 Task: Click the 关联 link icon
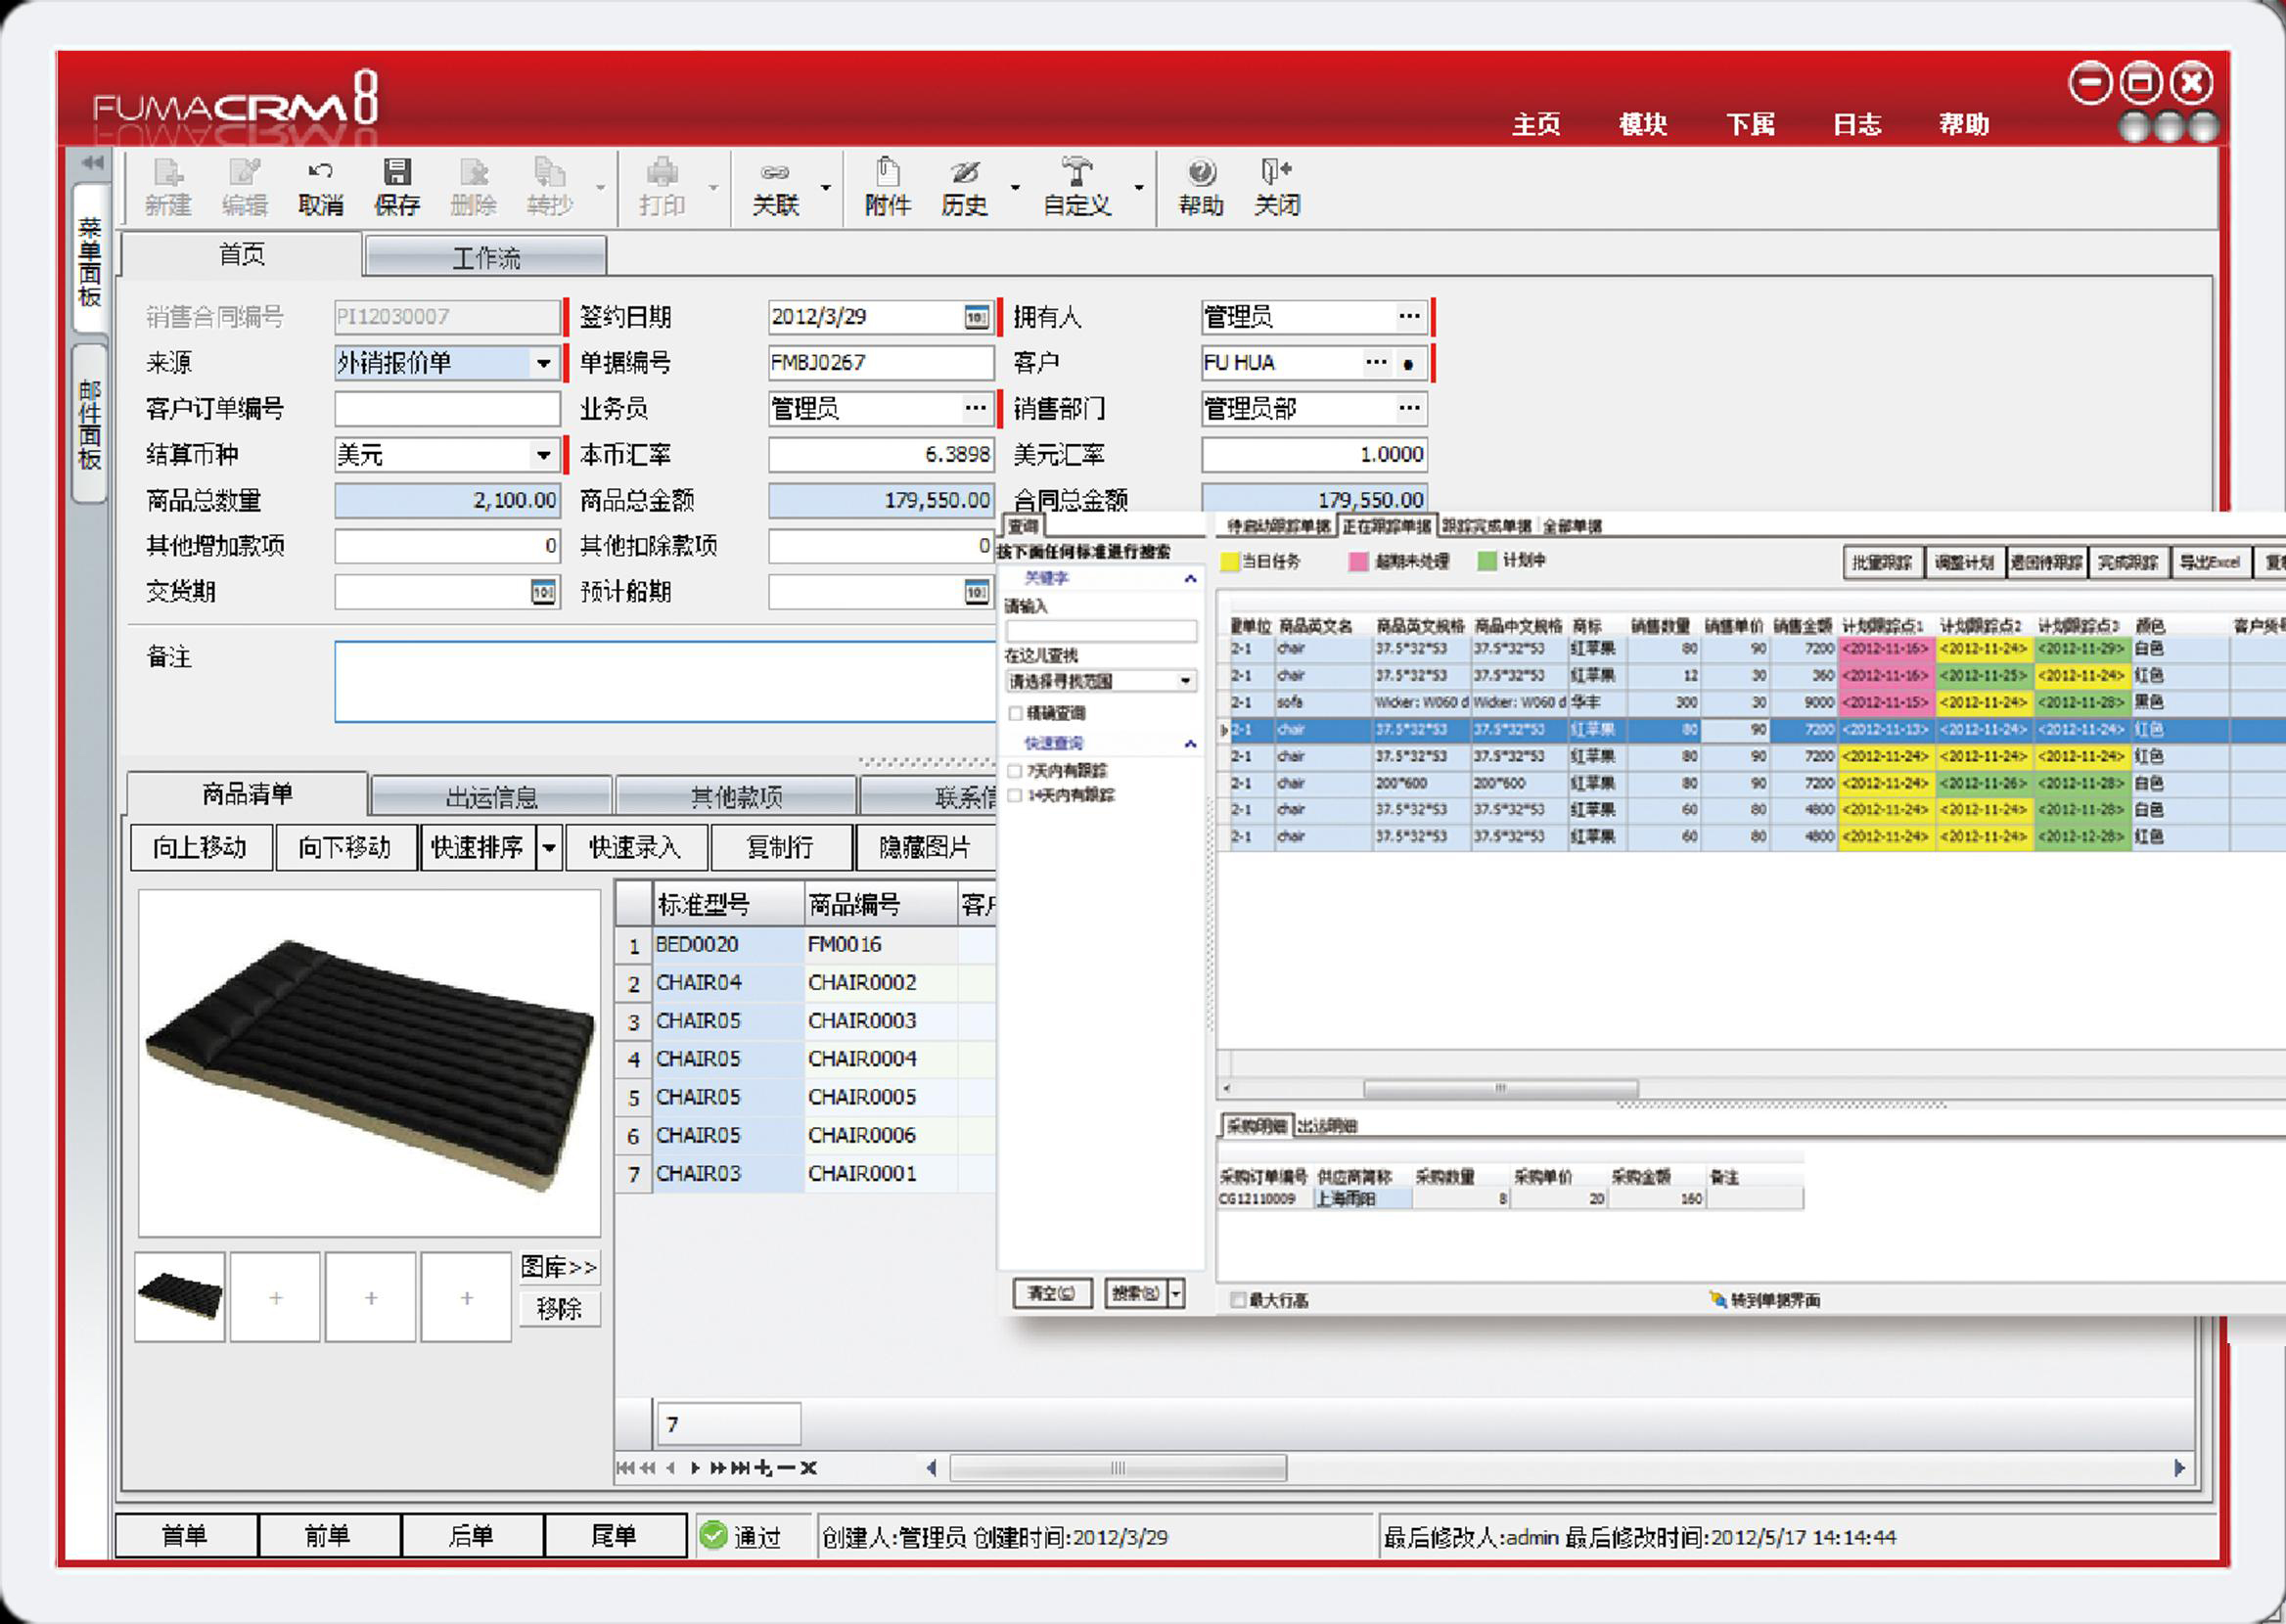775,174
